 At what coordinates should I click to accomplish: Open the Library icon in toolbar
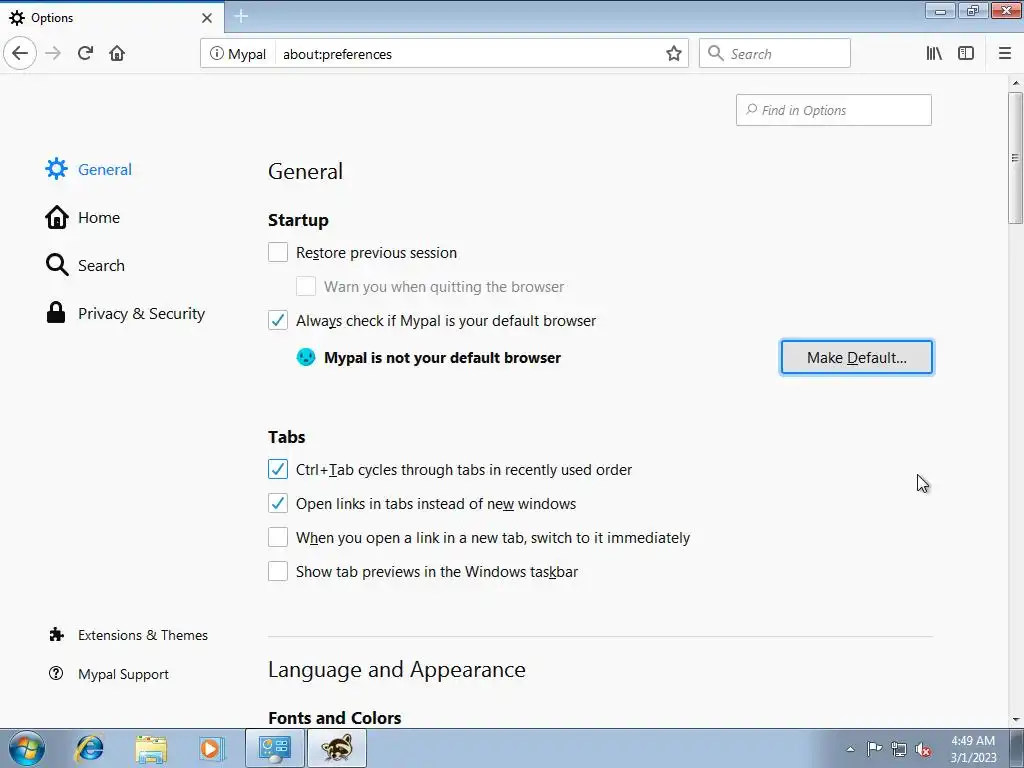[934, 53]
